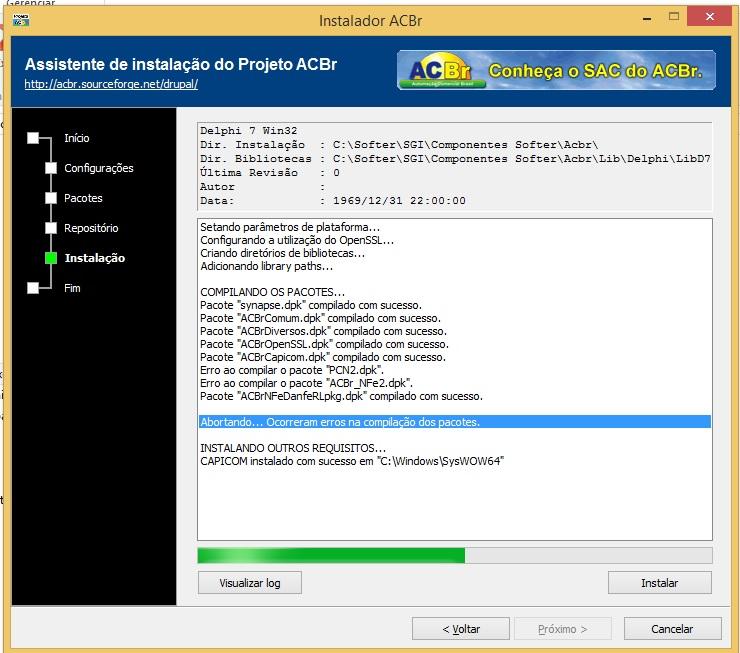Select the Configurações step marker
Viewport: 740px width, 653px height.
51,168
